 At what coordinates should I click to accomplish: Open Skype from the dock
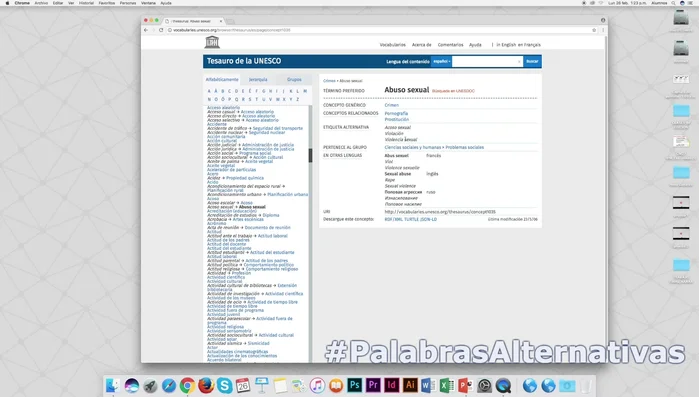[225, 385]
